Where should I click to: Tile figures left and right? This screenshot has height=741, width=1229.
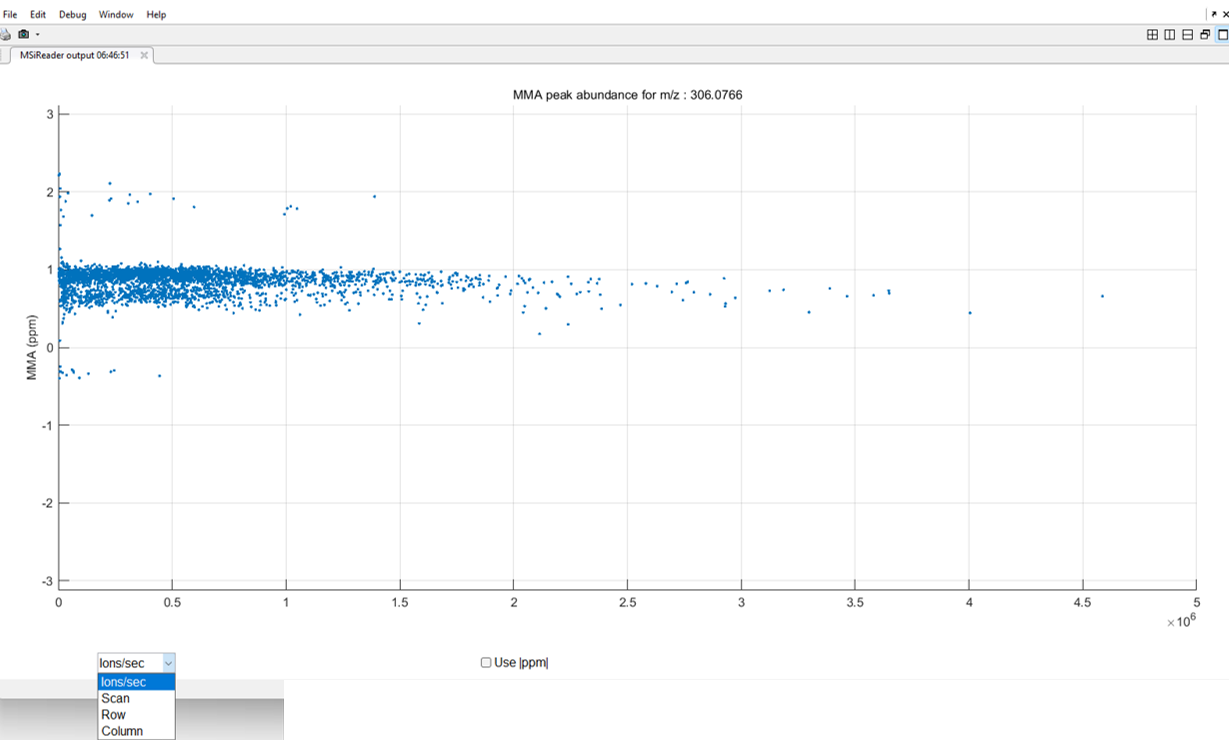[1169, 35]
